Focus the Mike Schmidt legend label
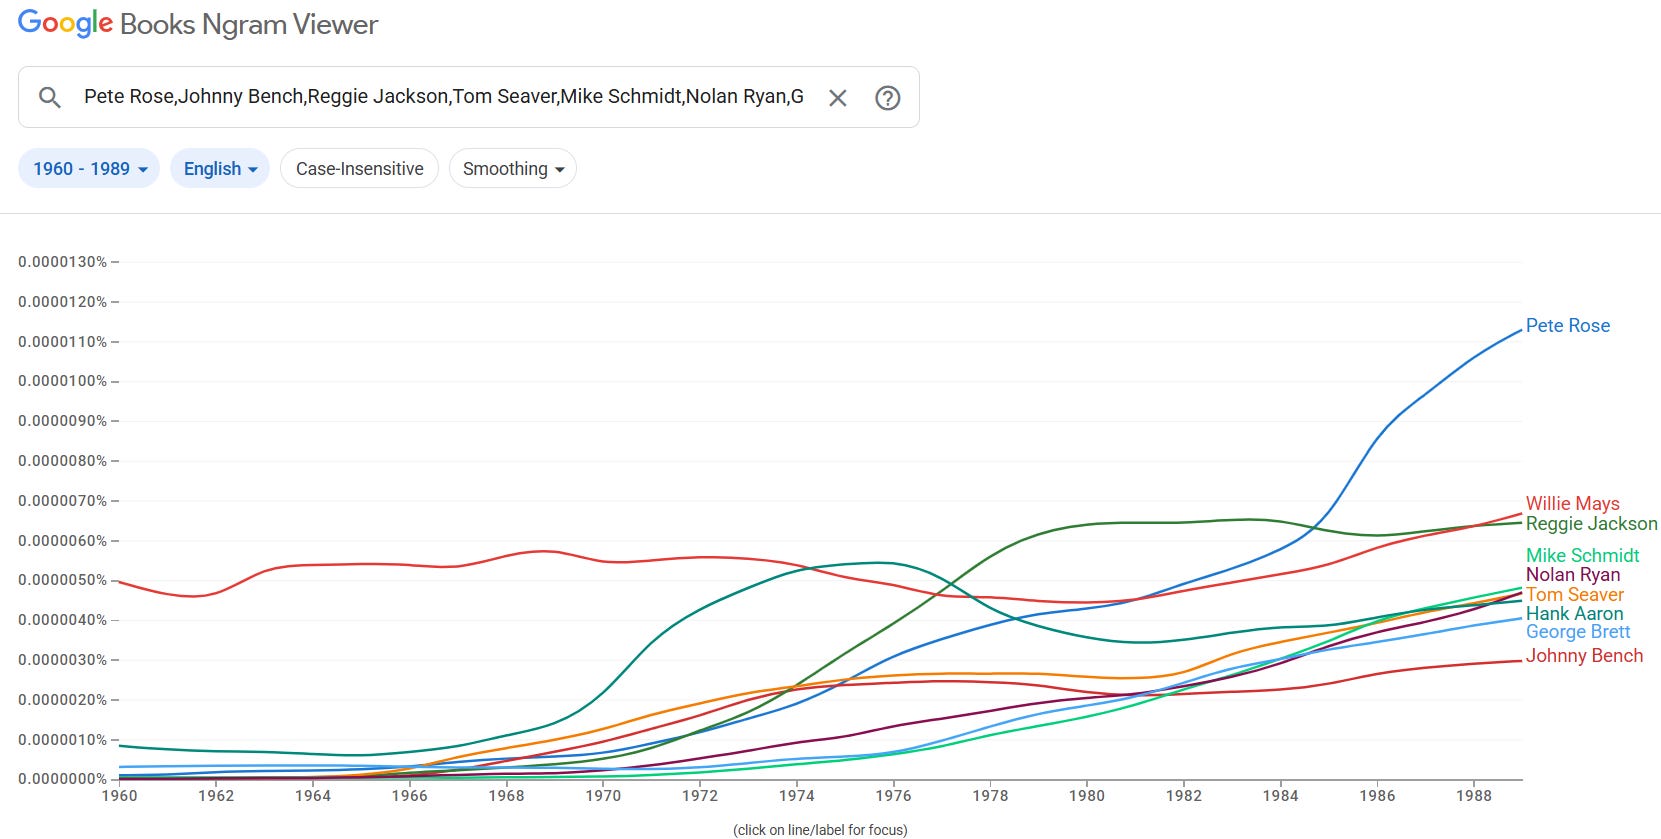1661x839 pixels. pyautogui.click(x=1583, y=555)
